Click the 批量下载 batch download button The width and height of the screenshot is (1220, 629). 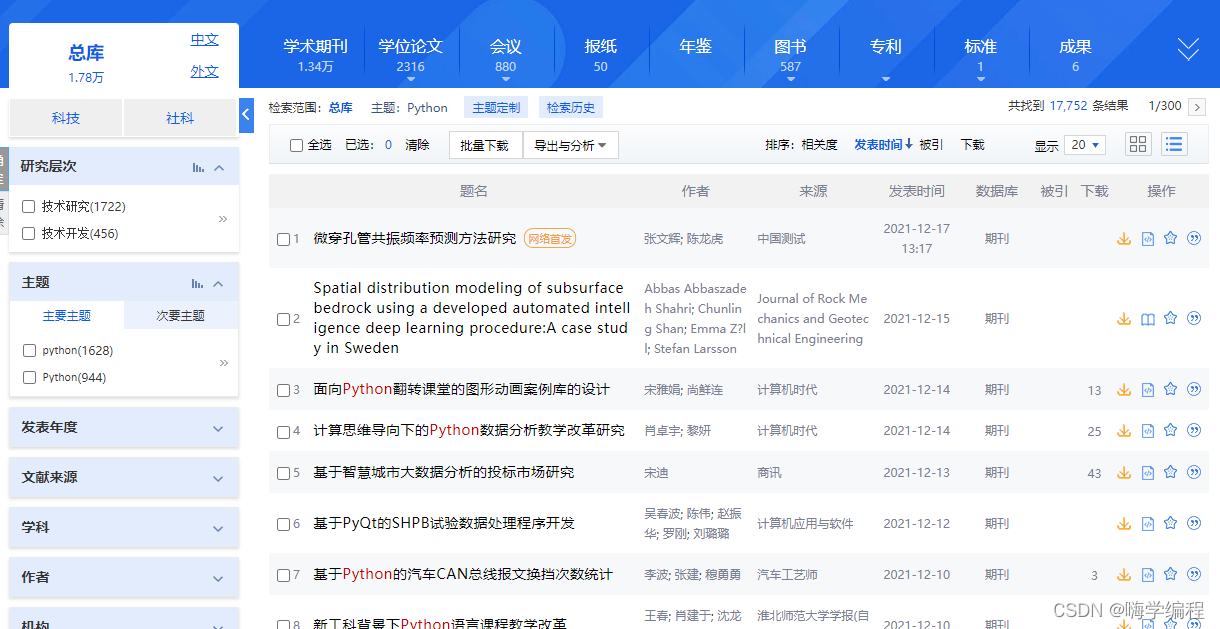coord(485,145)
